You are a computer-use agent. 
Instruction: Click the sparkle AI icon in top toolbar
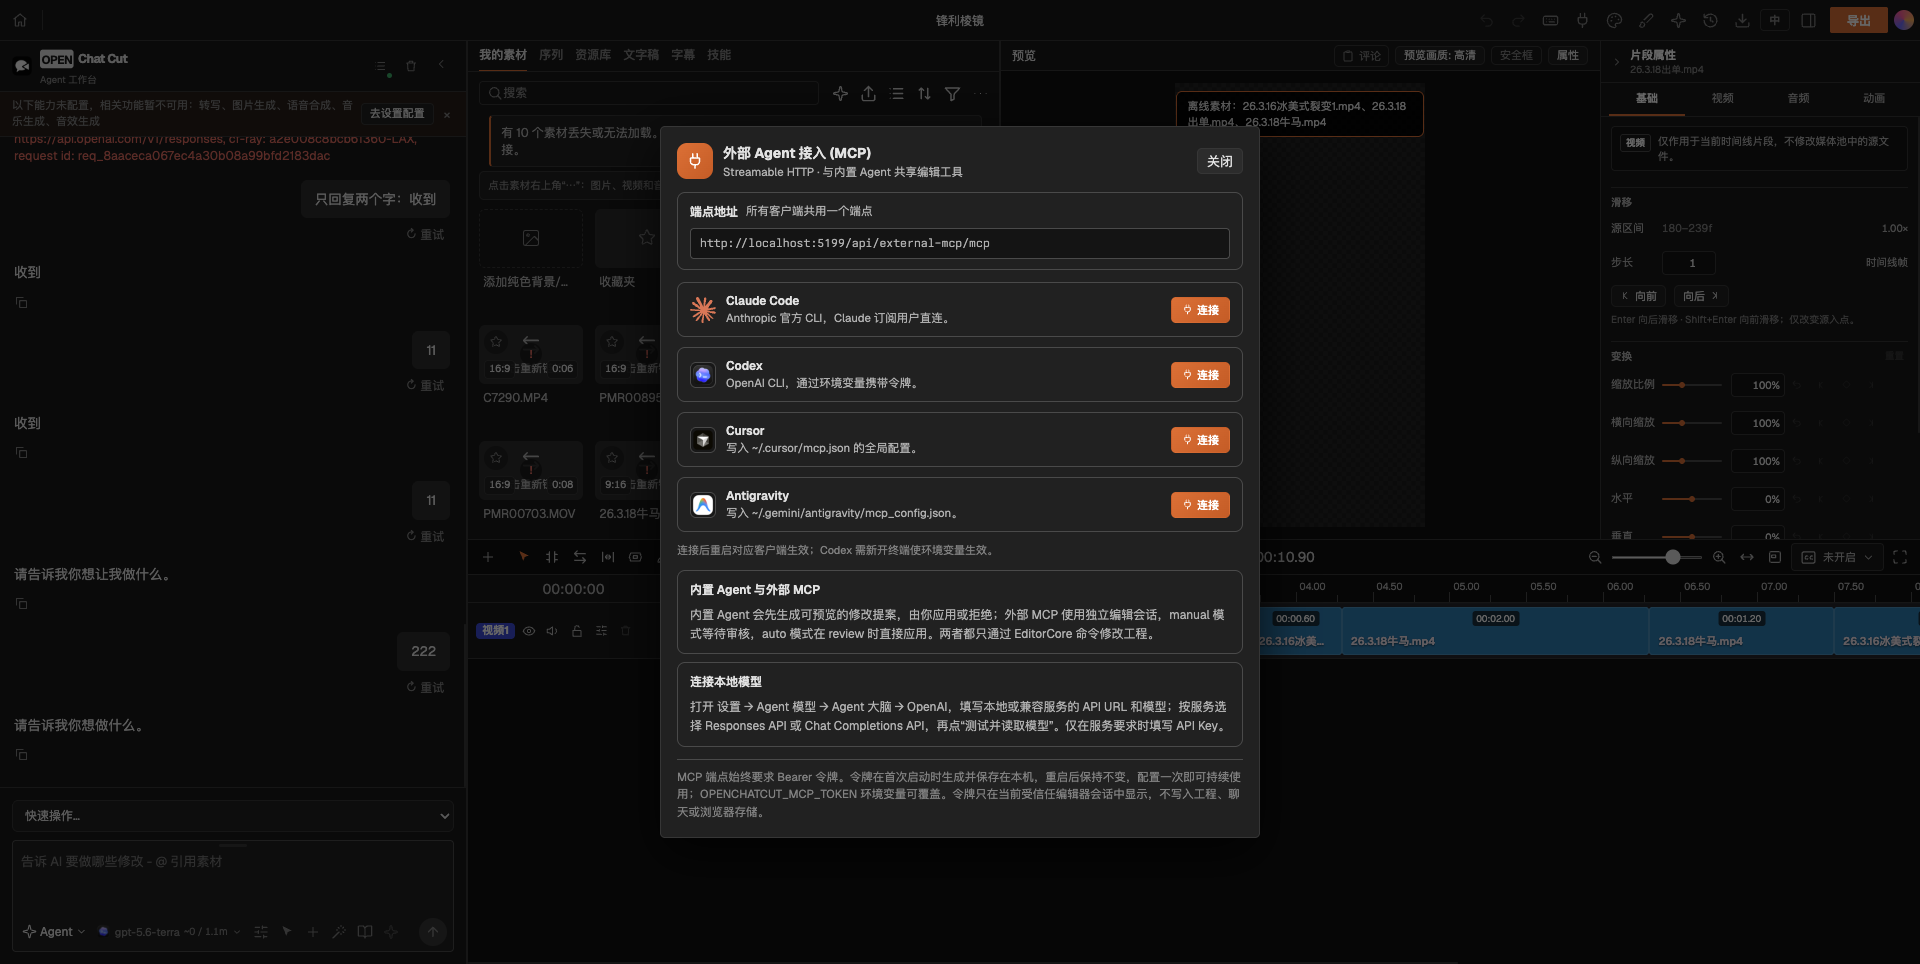[1678, 21]
